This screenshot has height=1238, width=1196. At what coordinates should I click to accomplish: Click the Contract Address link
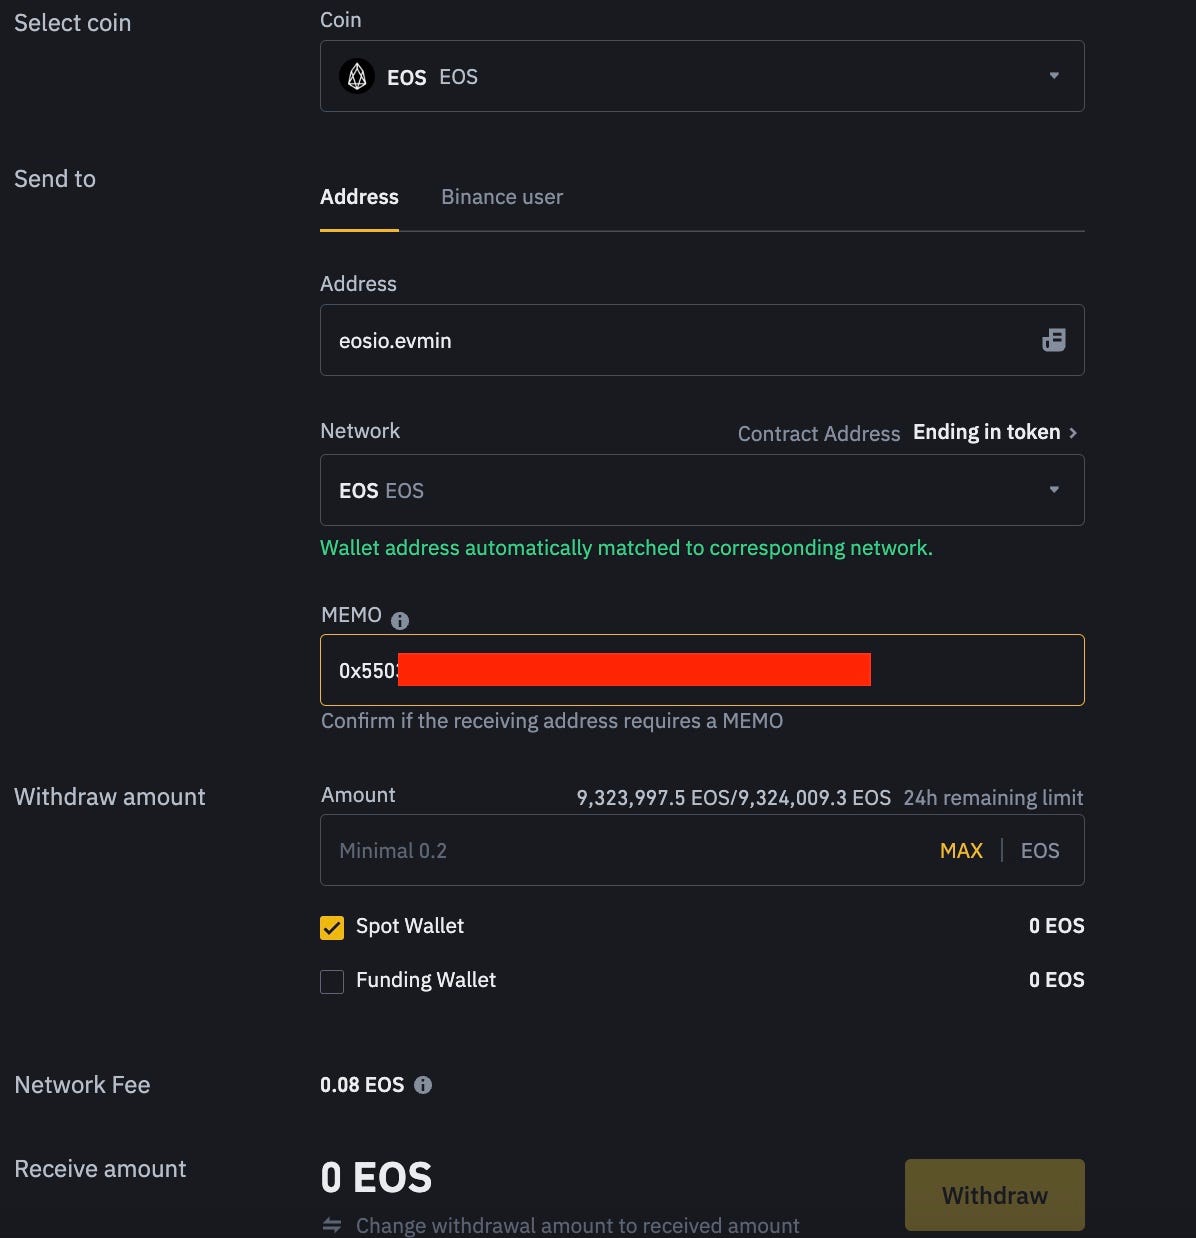tap(819, 433)
